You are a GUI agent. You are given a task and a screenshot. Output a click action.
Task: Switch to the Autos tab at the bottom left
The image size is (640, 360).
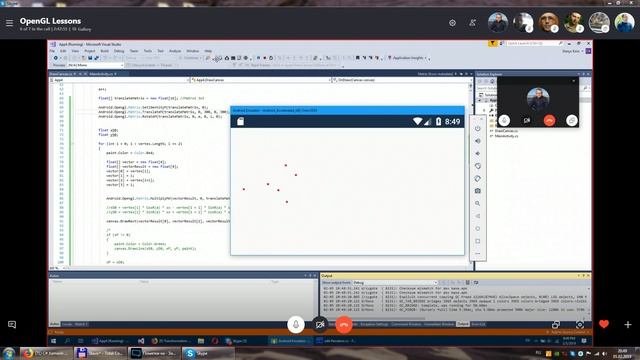point(54,324)
